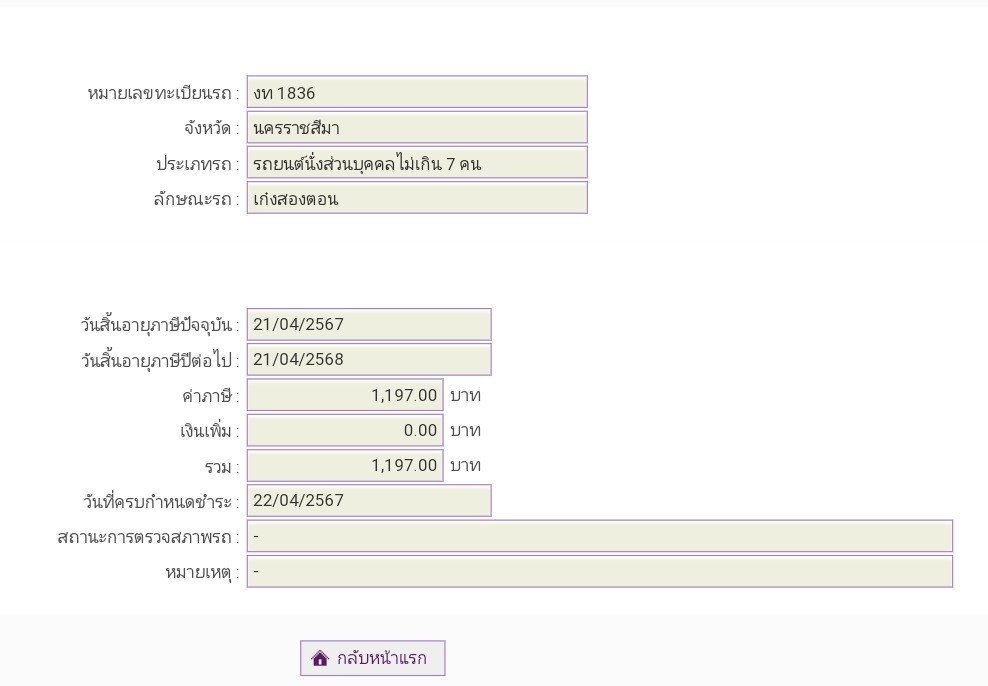
Task: Click บาท unit next to เงินเพิ่ม
Action: pos(466,431)
